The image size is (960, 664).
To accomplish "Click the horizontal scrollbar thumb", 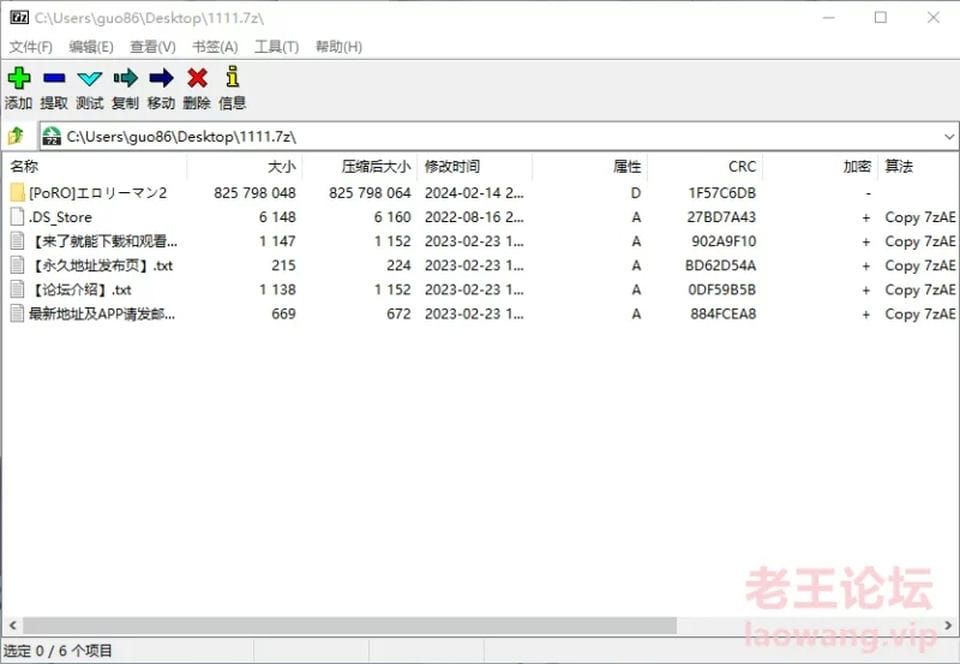I will [350, 625].
